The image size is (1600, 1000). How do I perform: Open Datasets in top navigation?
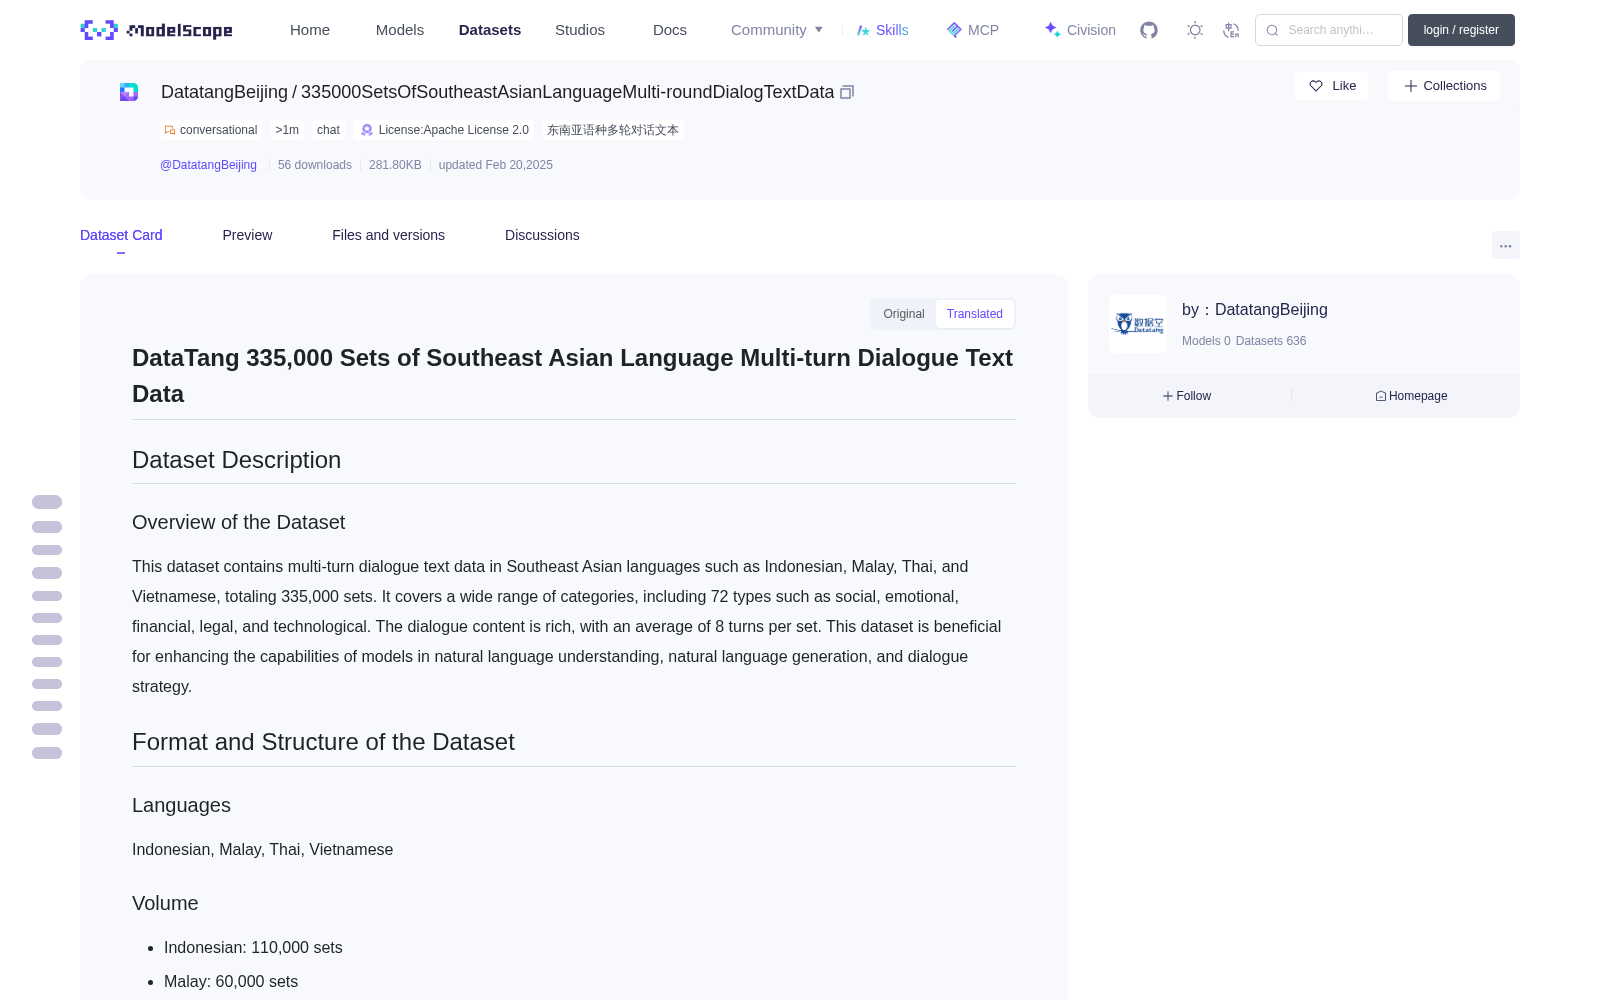click(x=490, y=30)
